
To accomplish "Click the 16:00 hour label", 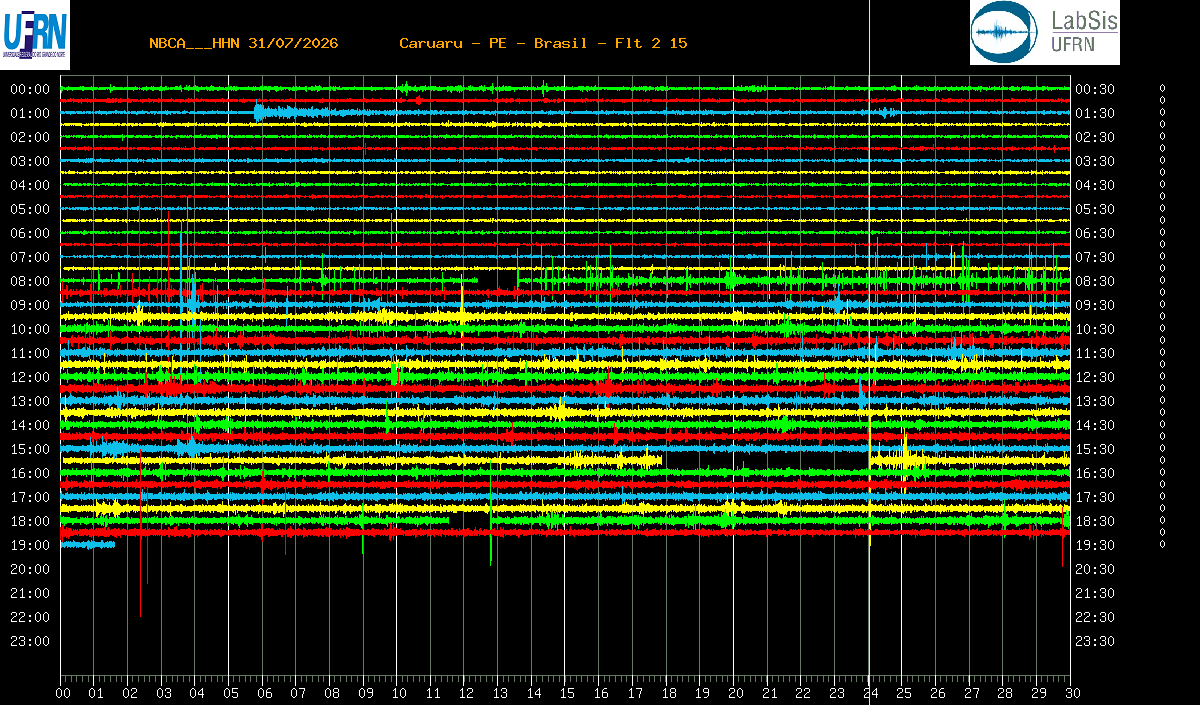I will point(30,473).
